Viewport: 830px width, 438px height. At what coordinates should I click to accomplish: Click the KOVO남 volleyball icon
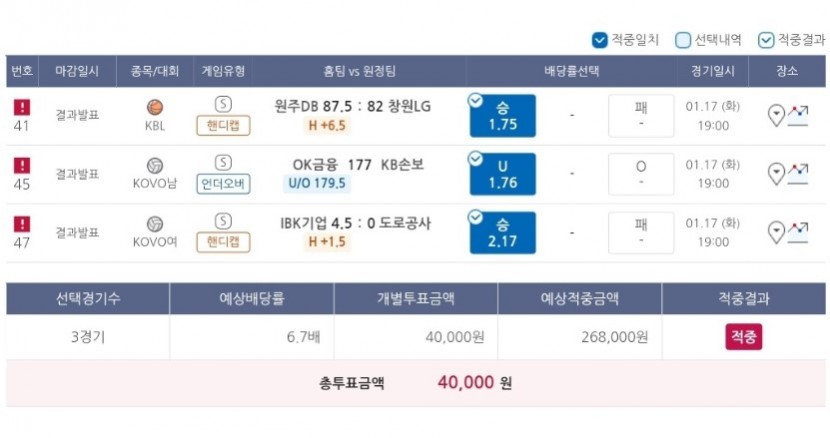(155, 165)
